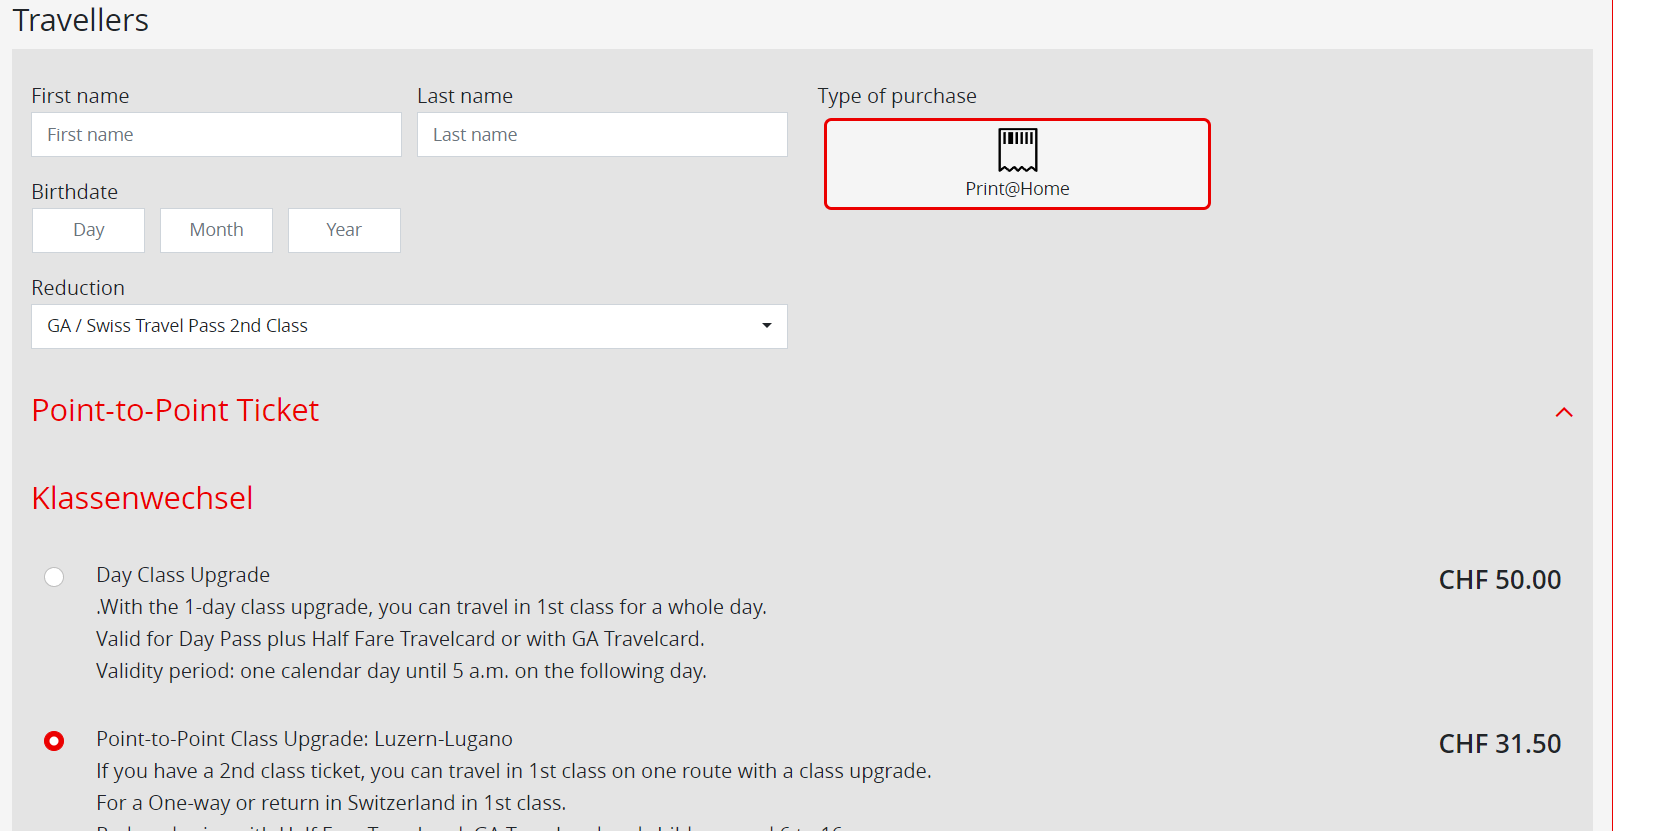Click the Point-to-Point Ticket section heading
This screenshot has height=831, width=1664.
[175, 410]
